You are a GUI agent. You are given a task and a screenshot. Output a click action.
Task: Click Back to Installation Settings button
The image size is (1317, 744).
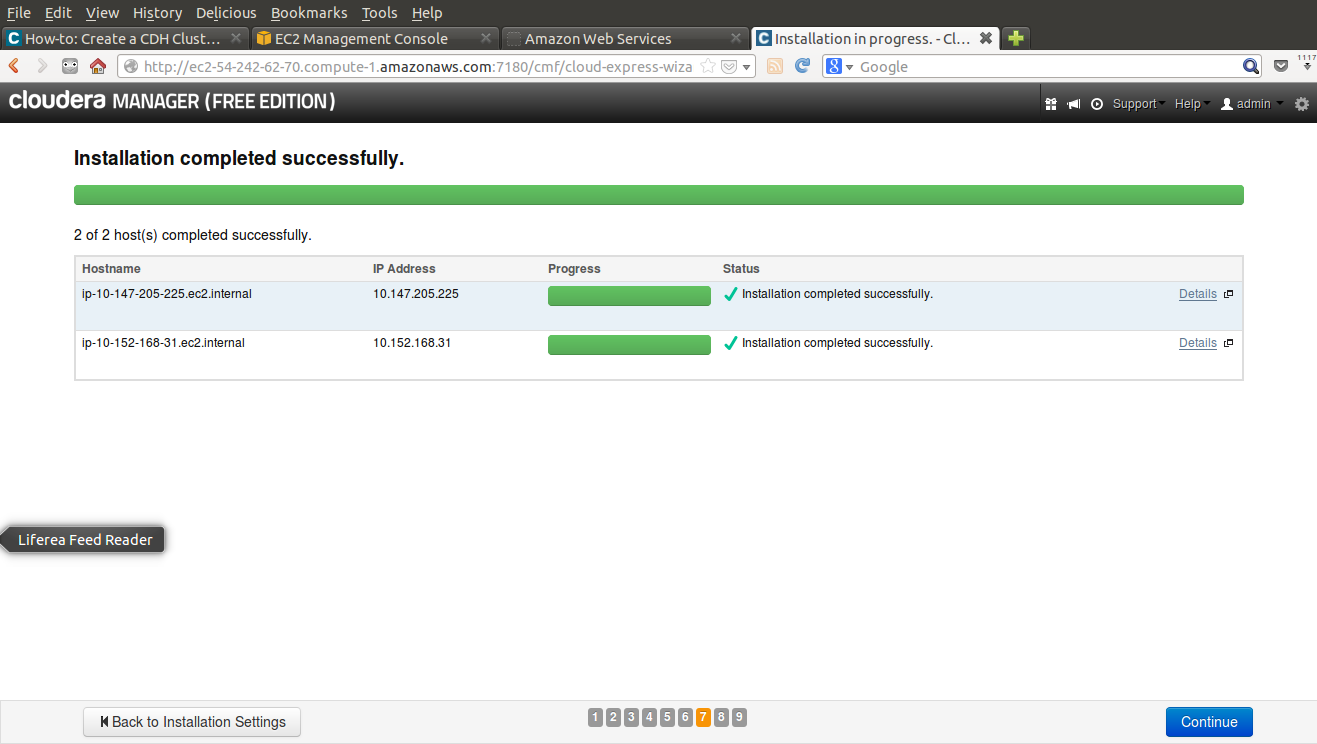[192, 722]
